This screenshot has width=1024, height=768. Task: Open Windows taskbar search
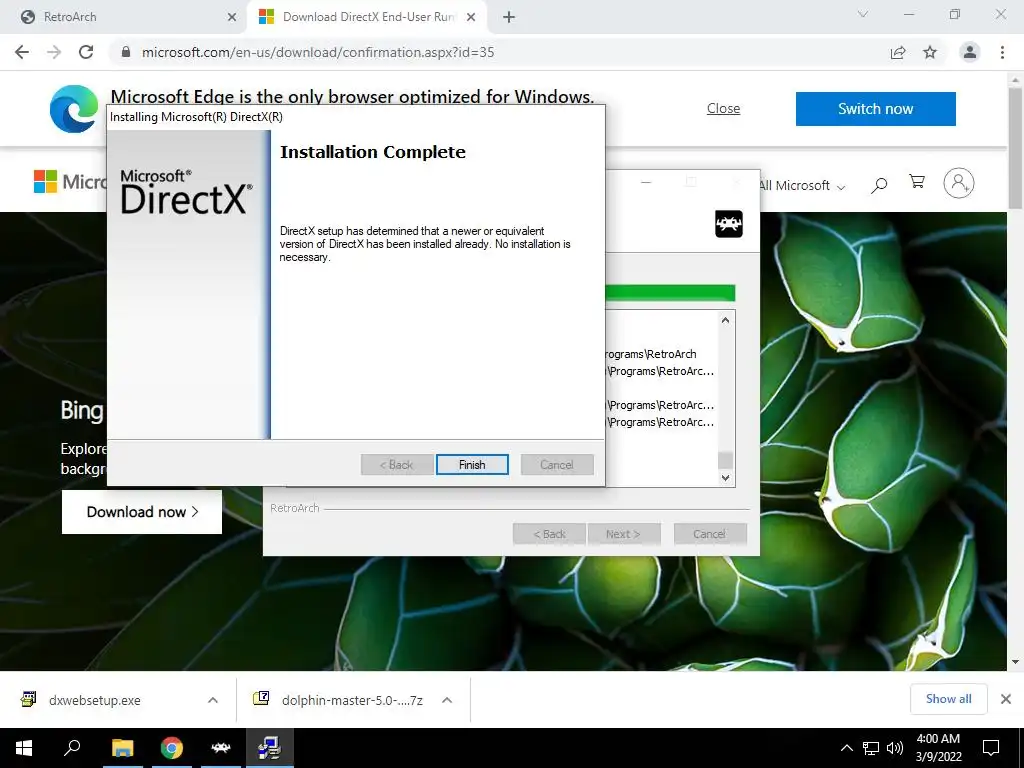pyautogui.click(x=72, y=748)
